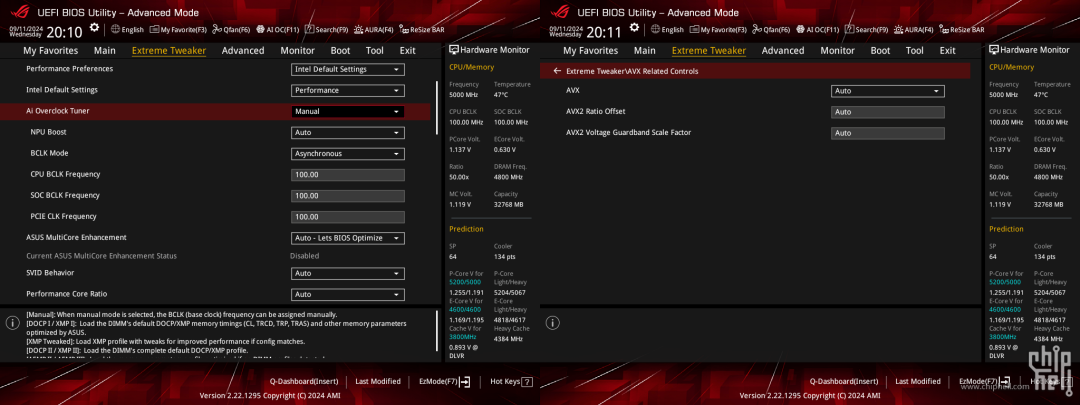Click EzMode(F7) in left screen
The image size is (1080, 405).
445,381
